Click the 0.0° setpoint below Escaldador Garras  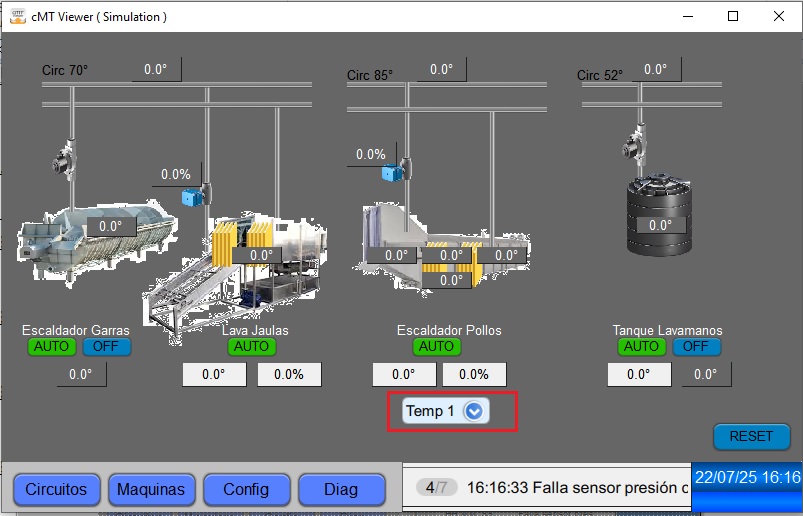[81, 374]
